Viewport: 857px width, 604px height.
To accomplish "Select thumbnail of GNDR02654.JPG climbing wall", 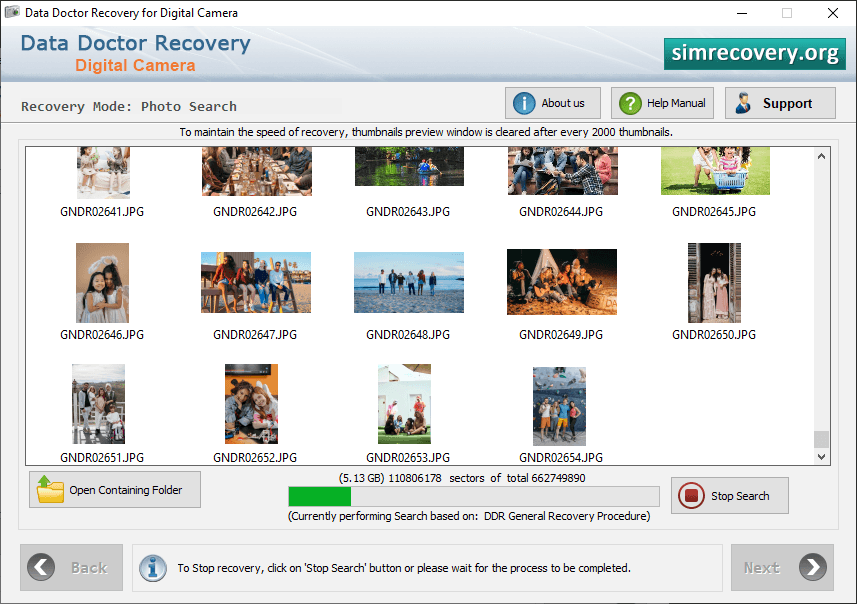I will click(559, 406).
